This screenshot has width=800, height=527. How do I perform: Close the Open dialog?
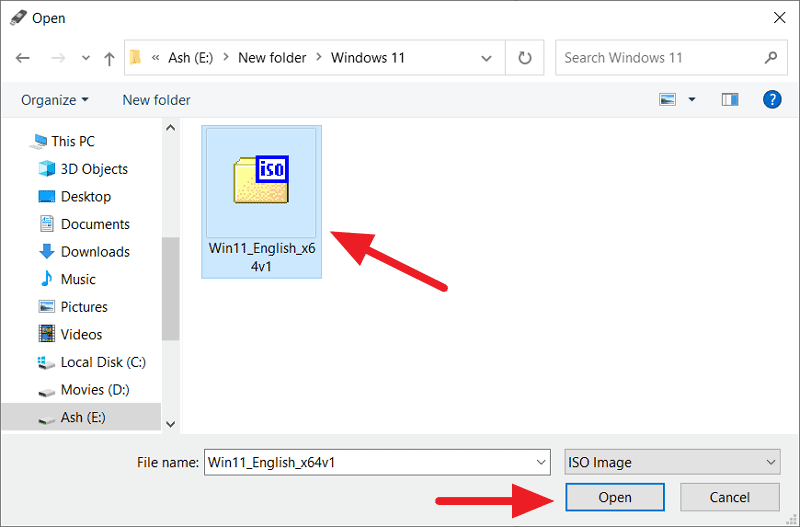(x=779, y=18)
